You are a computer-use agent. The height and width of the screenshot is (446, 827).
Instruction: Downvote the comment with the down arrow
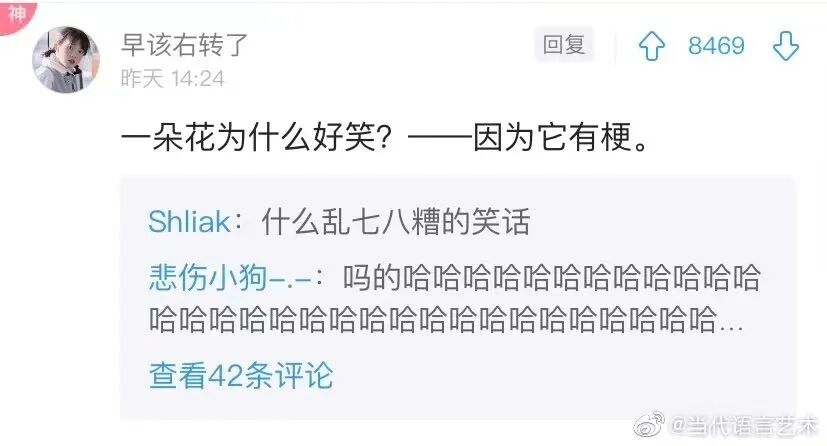[x=786, y=46]
